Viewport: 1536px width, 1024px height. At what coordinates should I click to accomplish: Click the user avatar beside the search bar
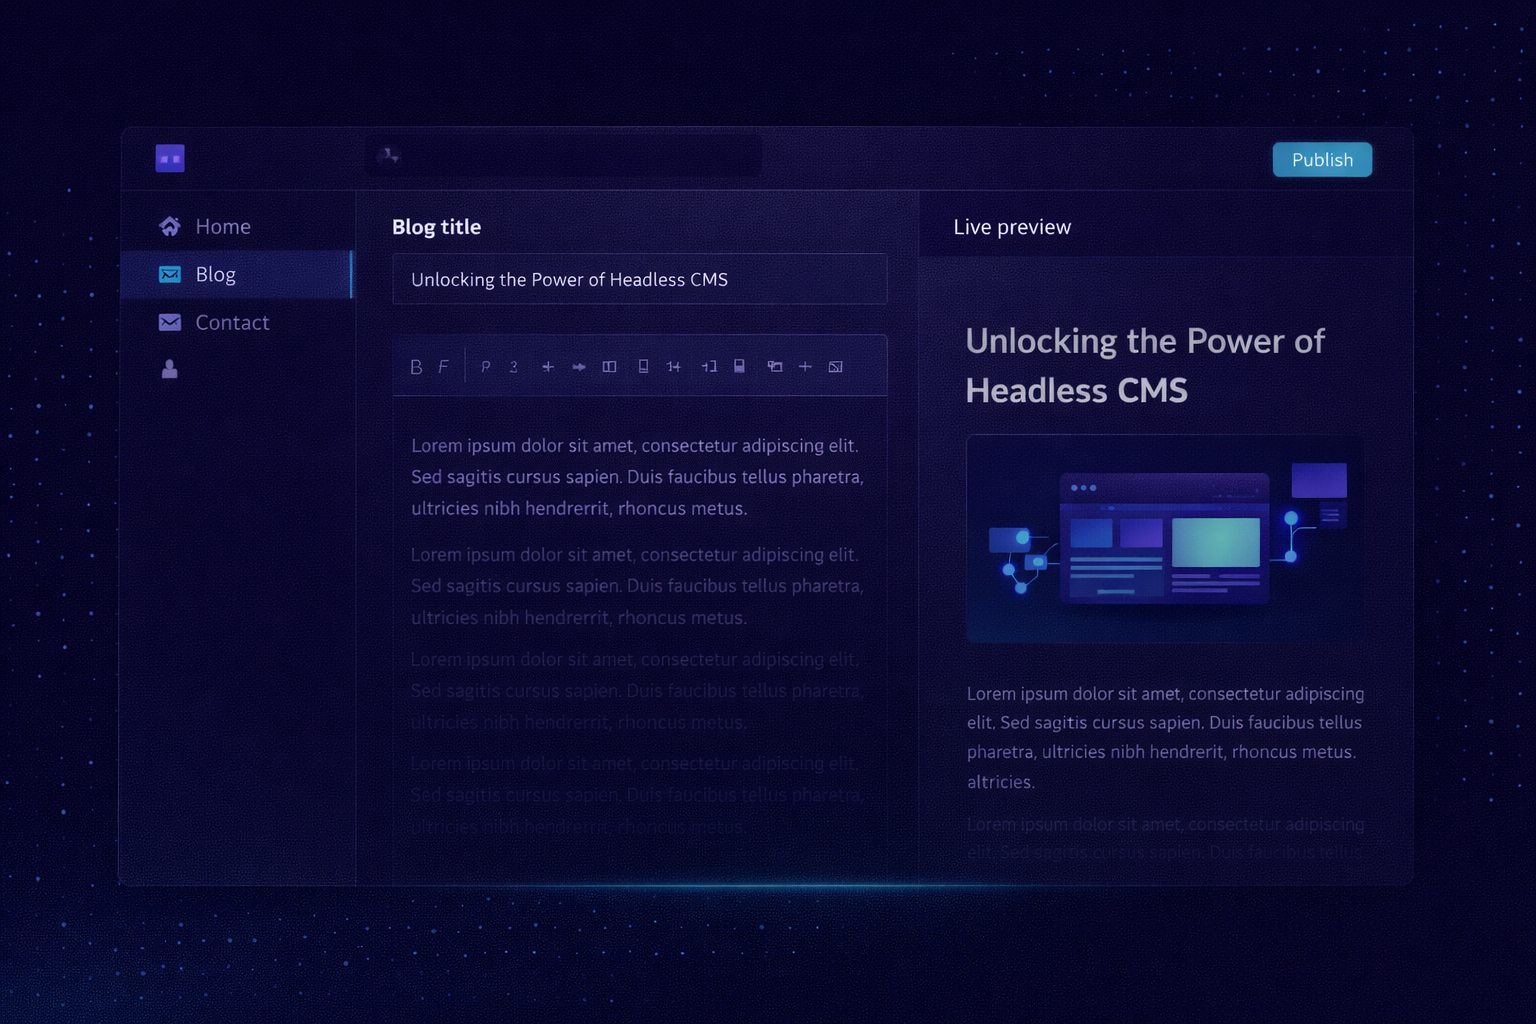tap(388, 155)
